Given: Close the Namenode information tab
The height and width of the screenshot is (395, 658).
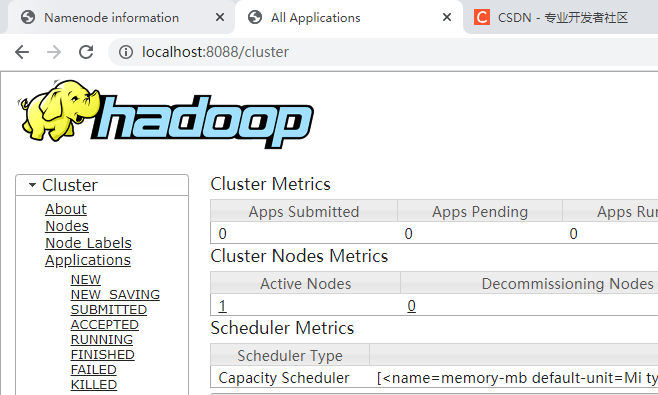Looking at the screenshot, I should tap(219, 17).
